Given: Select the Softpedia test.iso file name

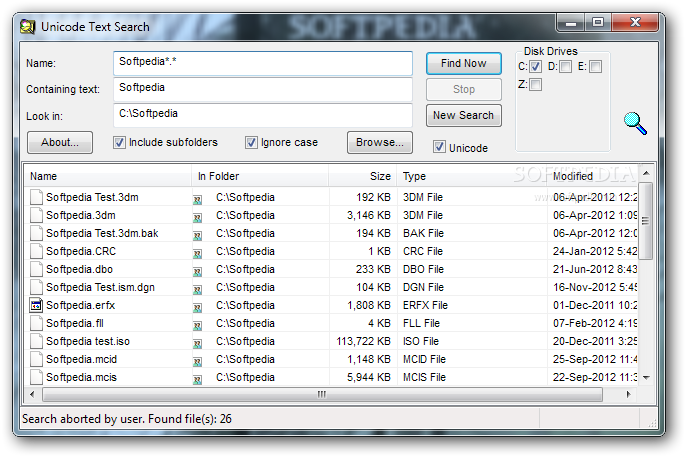Looking at the screenshot, I should pyautogui.click(x=88, y=341).
